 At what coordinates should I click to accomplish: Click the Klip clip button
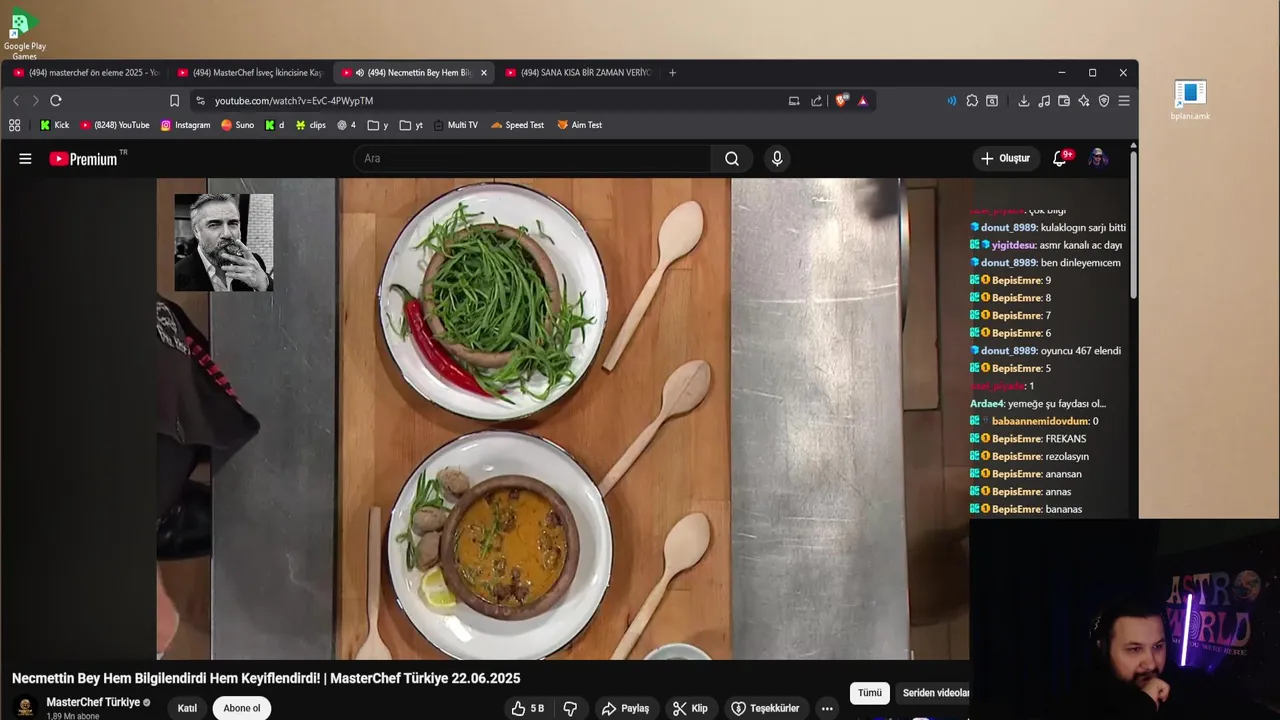click(690, 708)
